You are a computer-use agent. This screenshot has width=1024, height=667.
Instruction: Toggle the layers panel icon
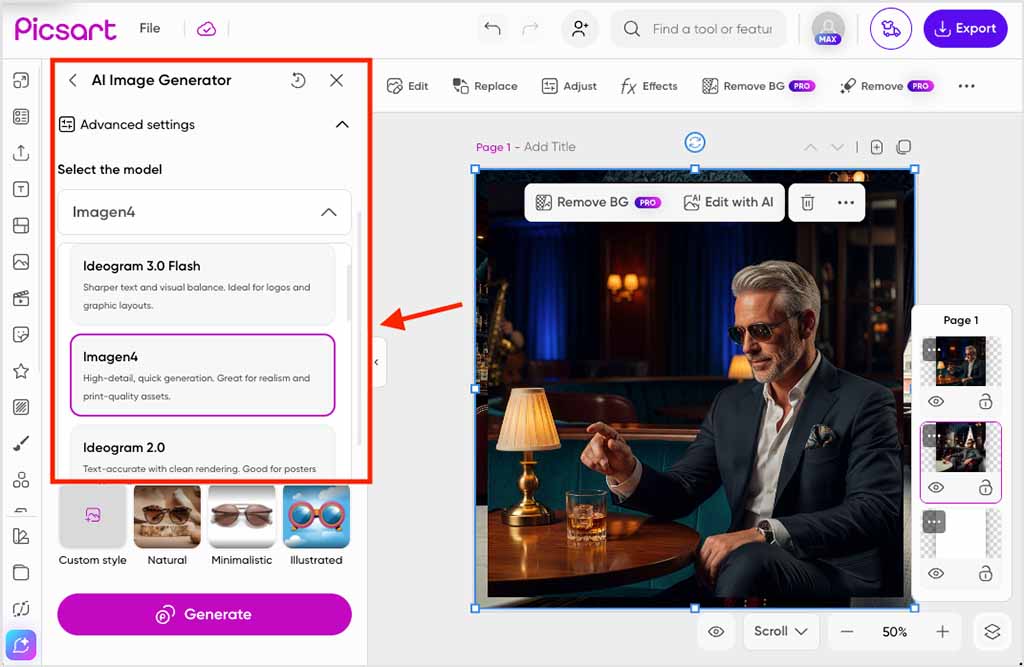point(992,632)
